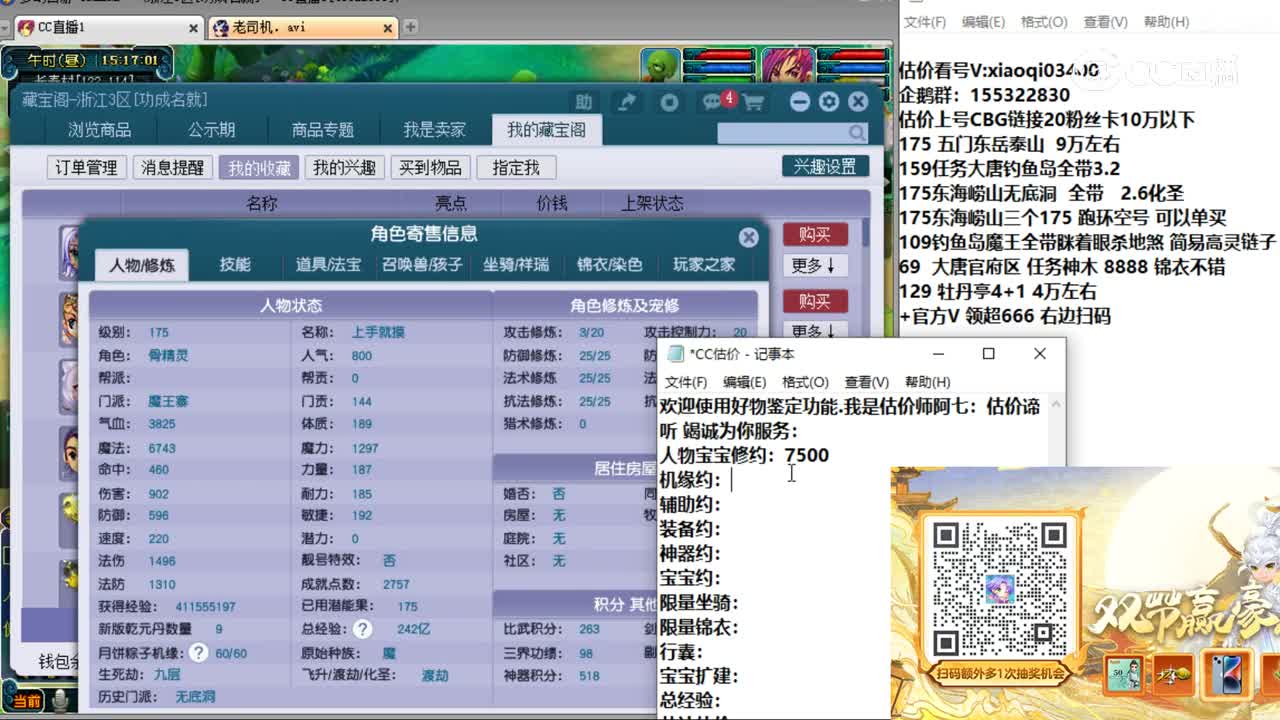
Task: Click the pink-haired character portrait at top
Action: [787, 65]
